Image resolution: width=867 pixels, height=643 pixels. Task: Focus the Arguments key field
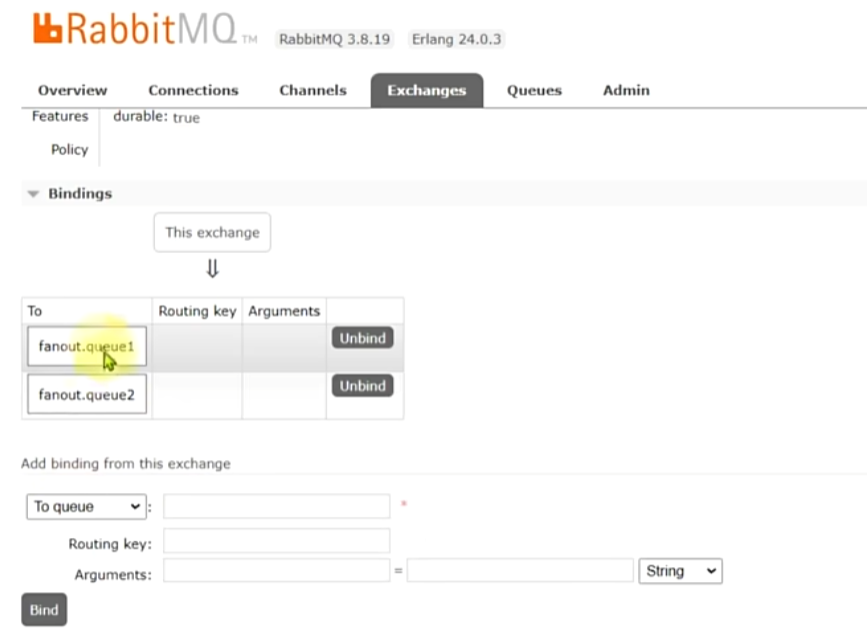pos(276,571)
